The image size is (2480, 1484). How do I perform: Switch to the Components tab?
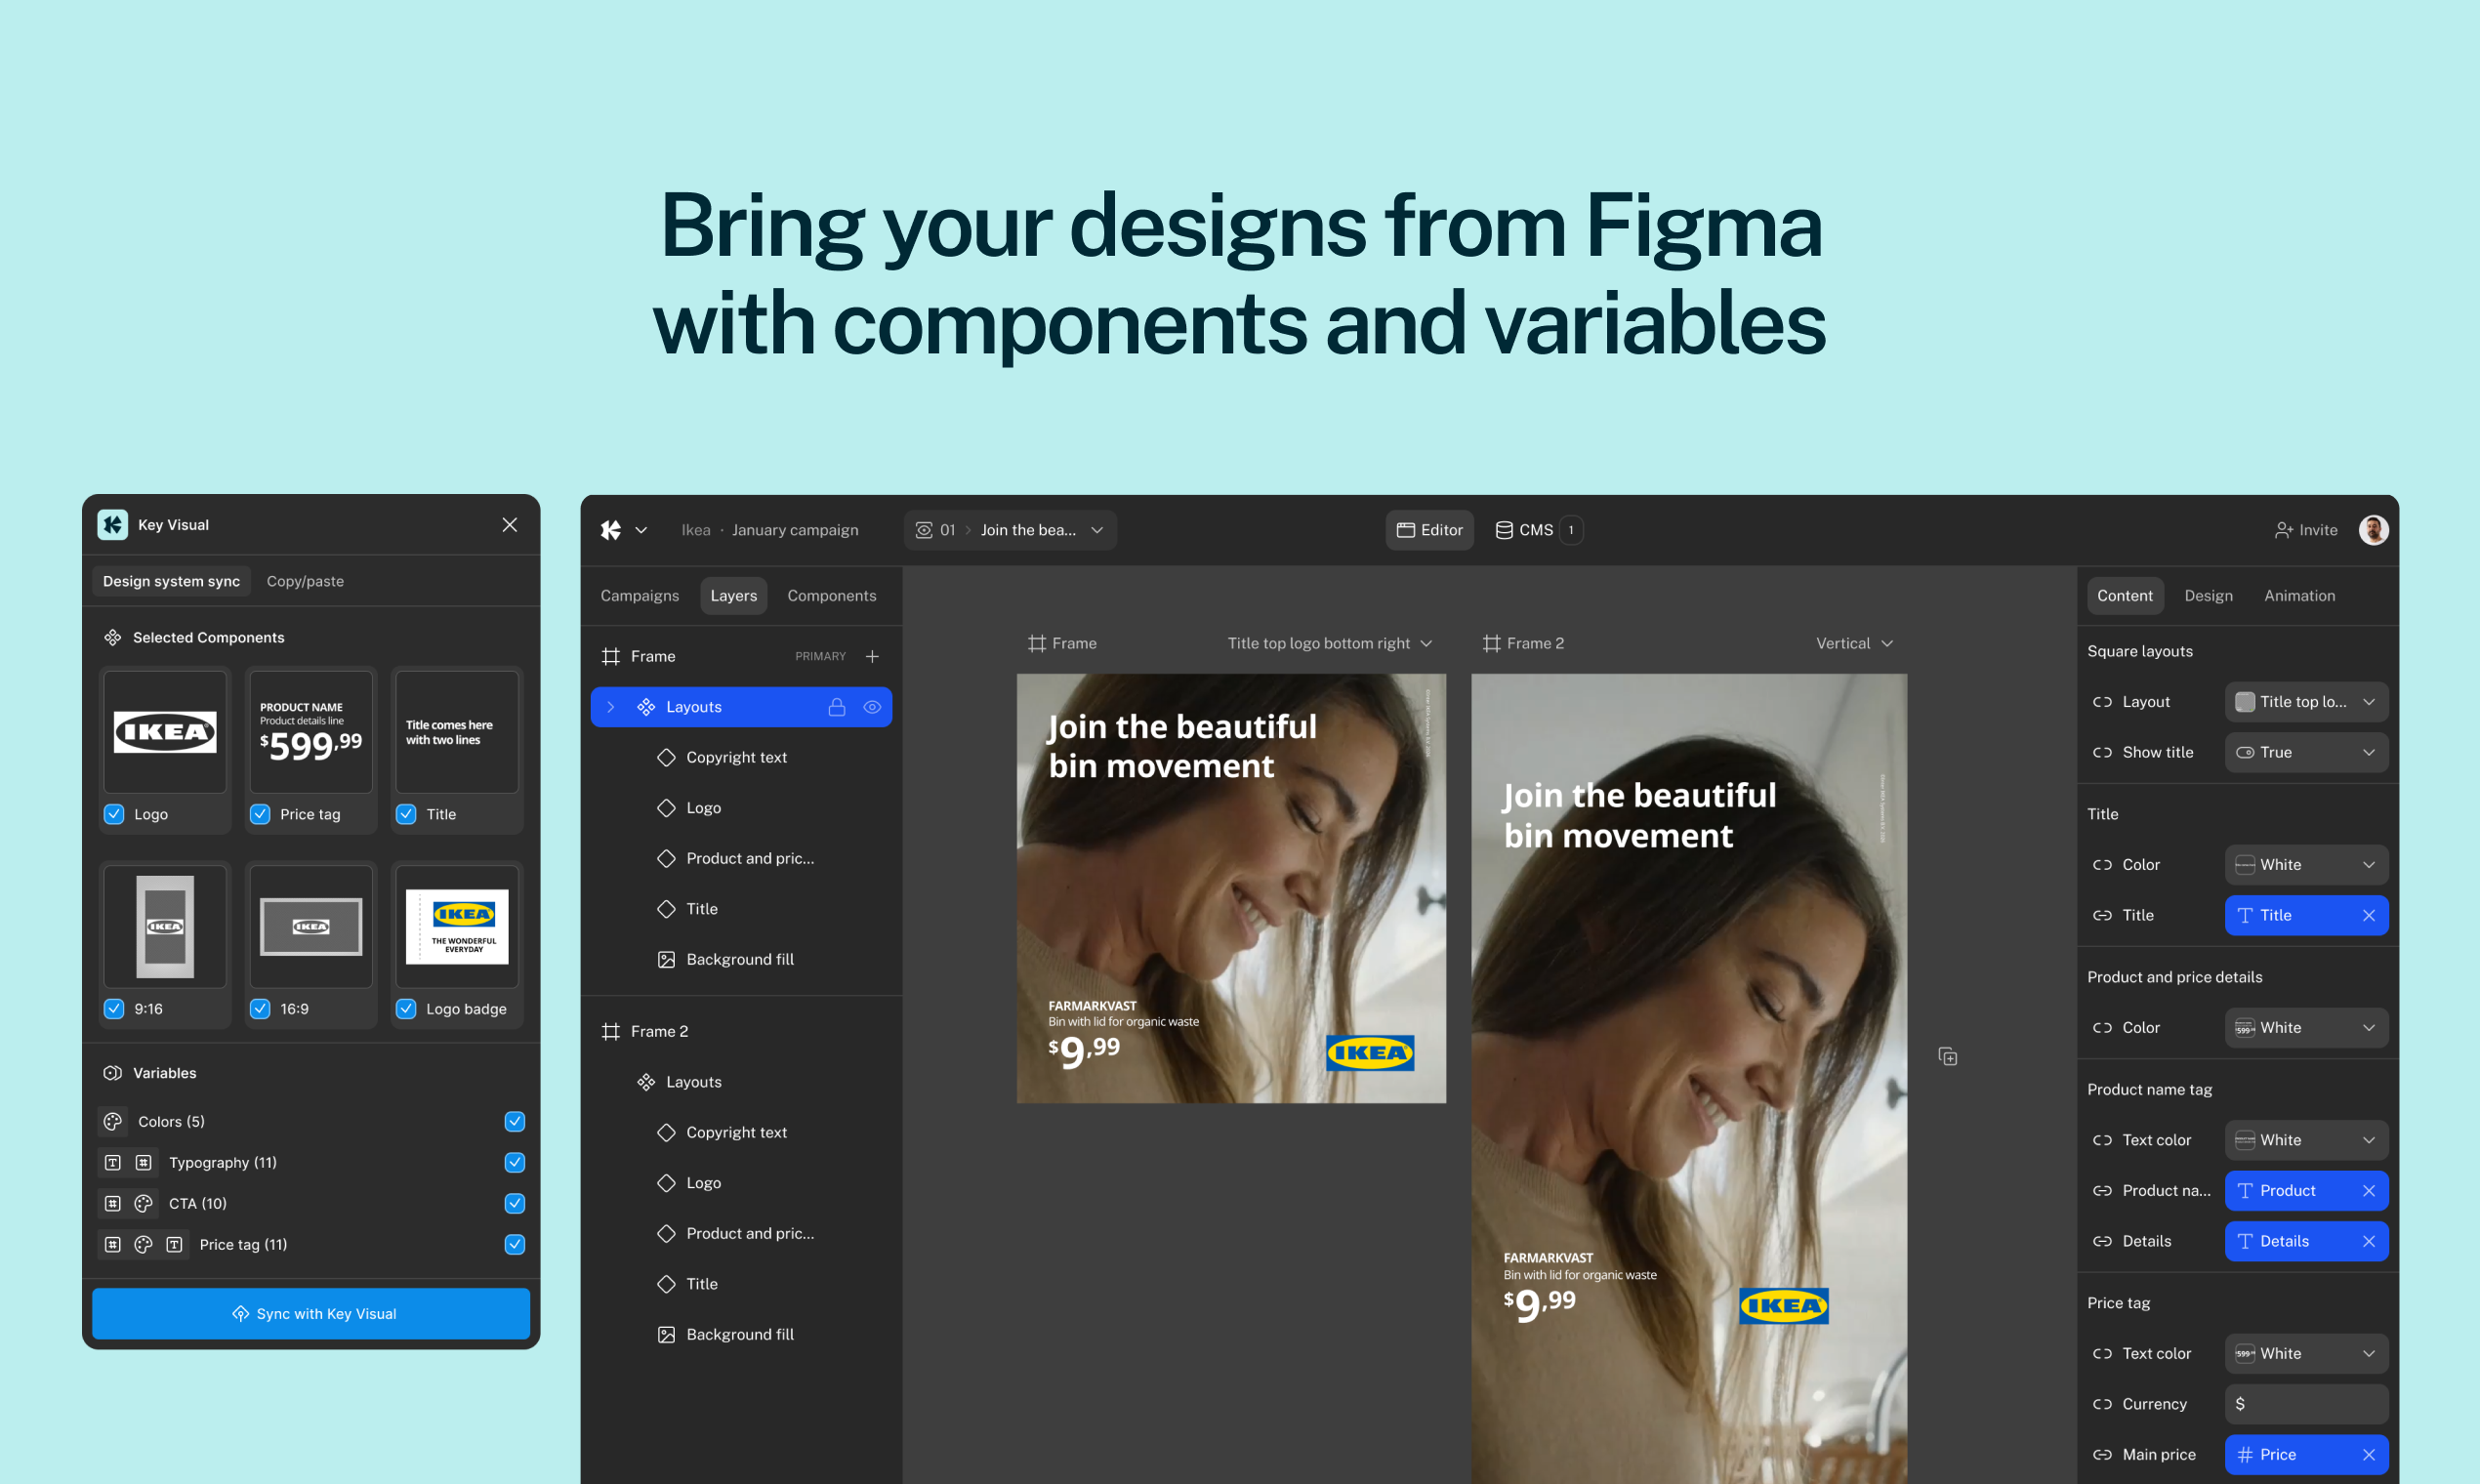pyautogui.click(x=831, y=595)
